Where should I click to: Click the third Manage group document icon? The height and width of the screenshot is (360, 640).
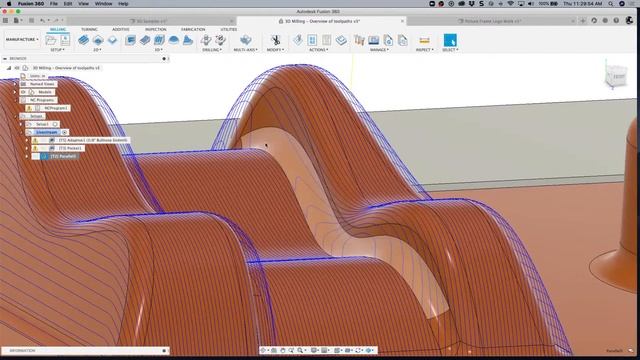pos(388,40)
